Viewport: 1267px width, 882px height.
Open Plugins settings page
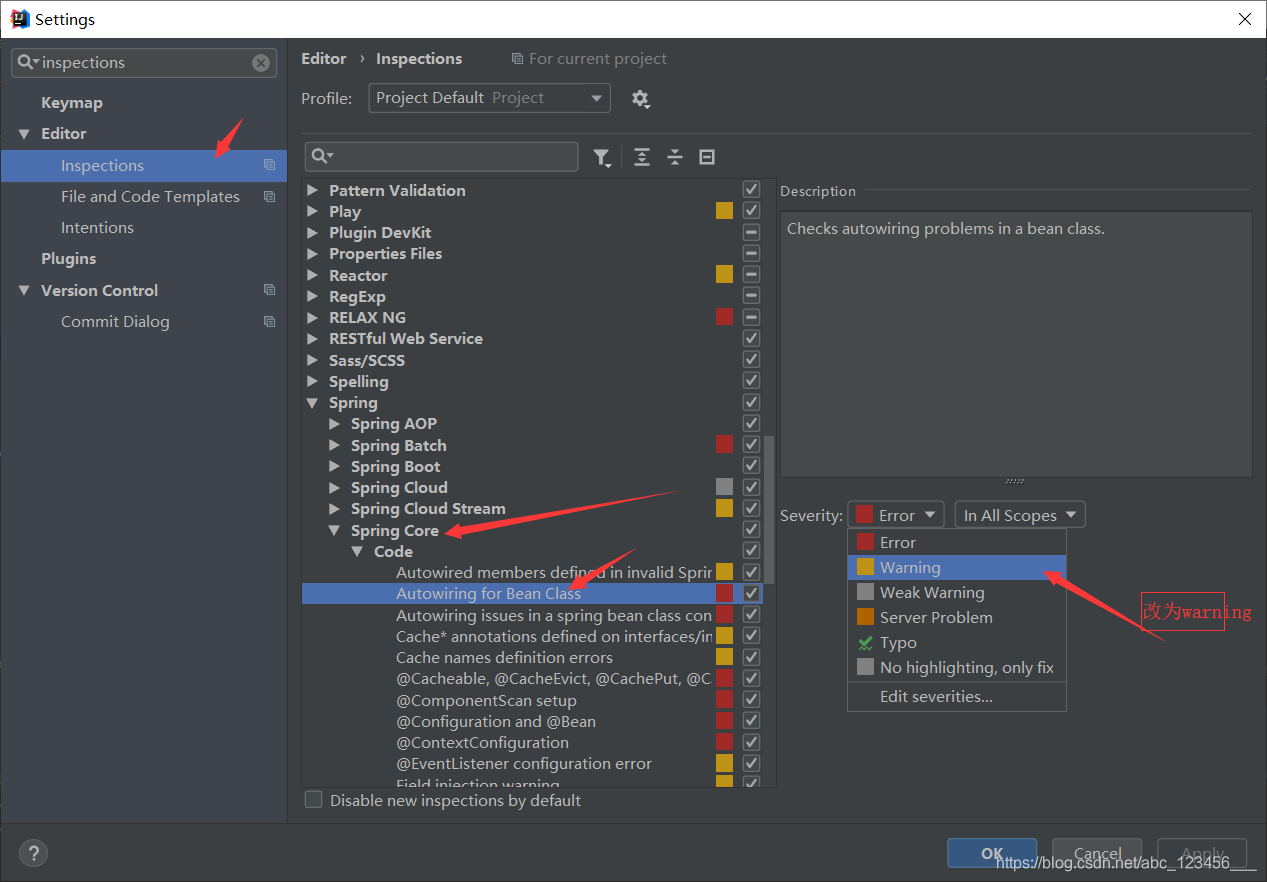pos(69,259)
